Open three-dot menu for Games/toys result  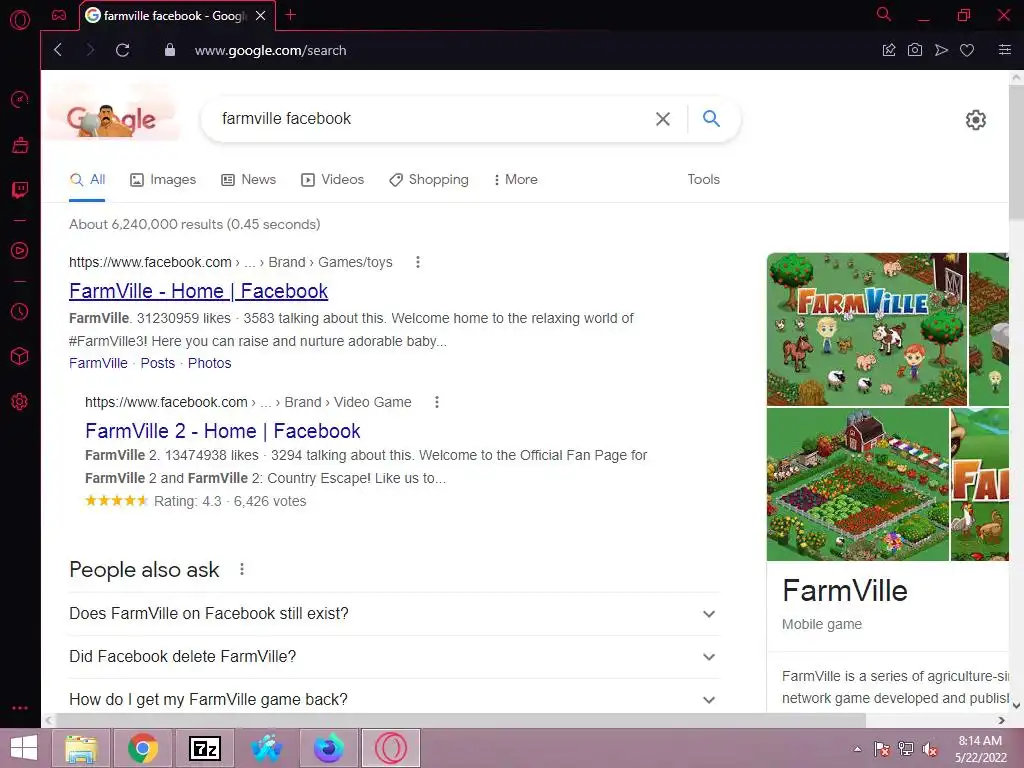coord(418,262)
